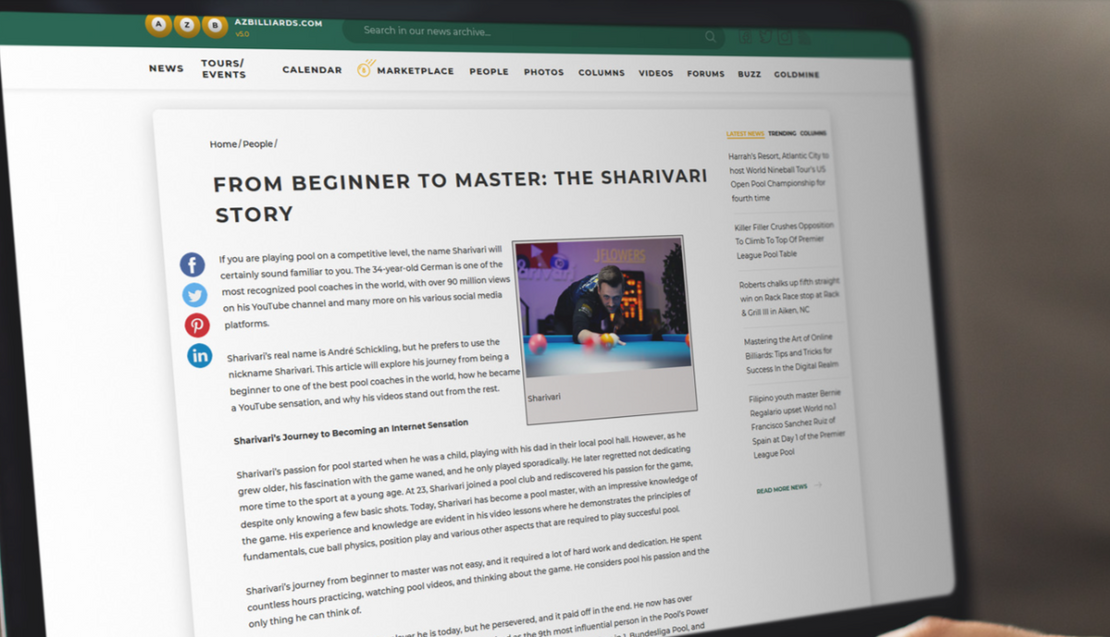This screenshot has height=637, width=1110.
Task: Share article via Facebook icon
Action: point(192,265)
